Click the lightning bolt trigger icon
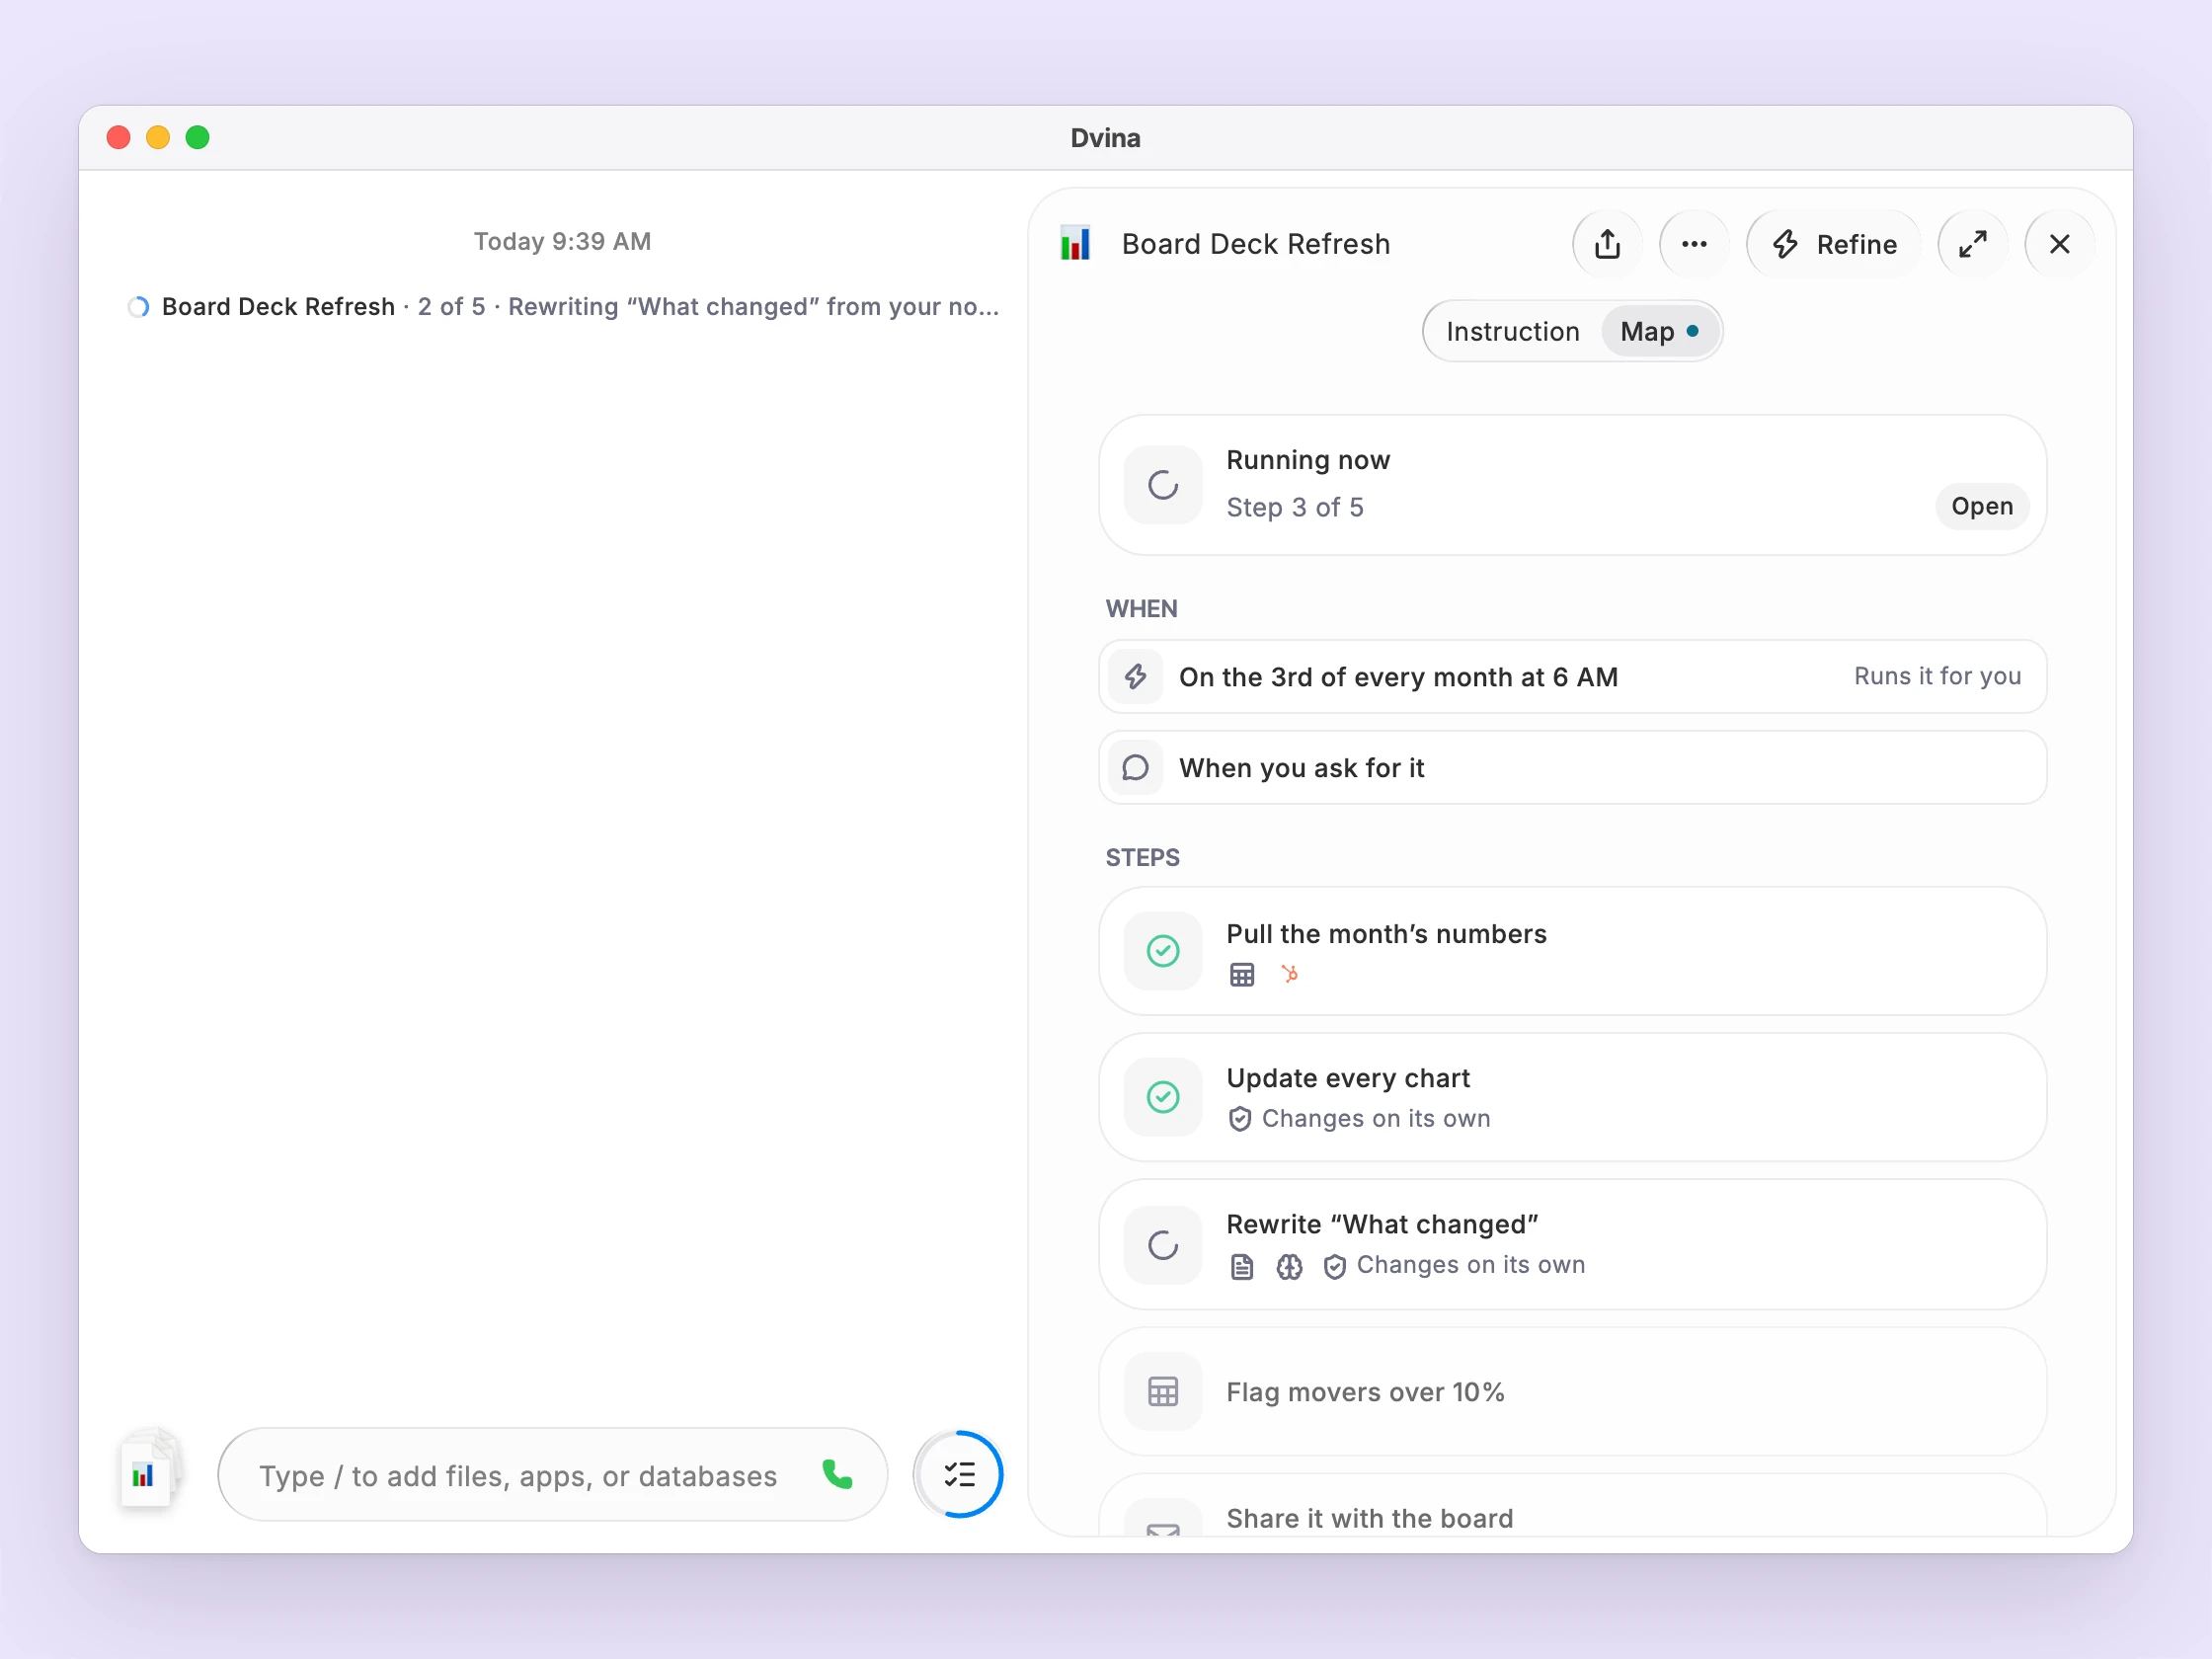The width and height of the screenshot is (2212, 1659). coord(1135,677)
